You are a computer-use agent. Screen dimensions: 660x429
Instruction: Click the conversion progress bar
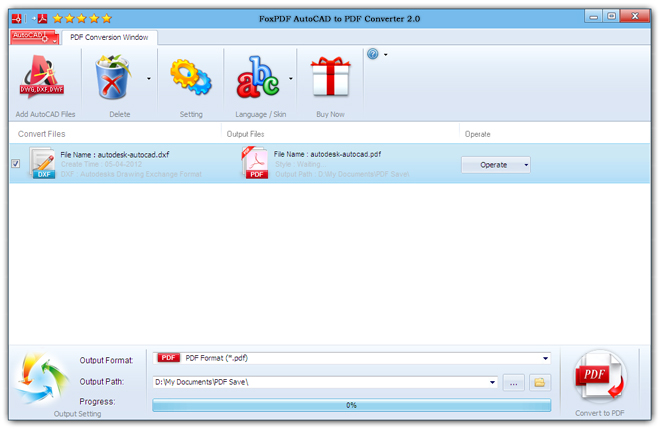coord(351,405)
